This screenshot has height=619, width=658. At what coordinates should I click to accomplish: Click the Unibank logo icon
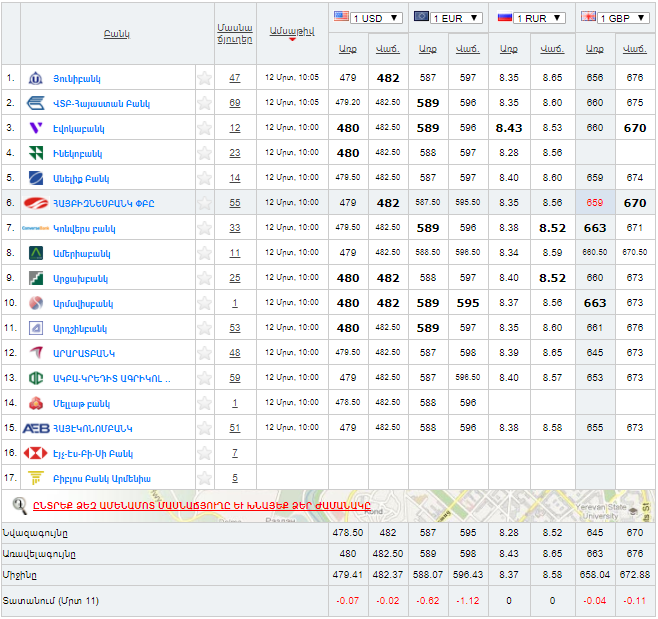coord(35,78)
